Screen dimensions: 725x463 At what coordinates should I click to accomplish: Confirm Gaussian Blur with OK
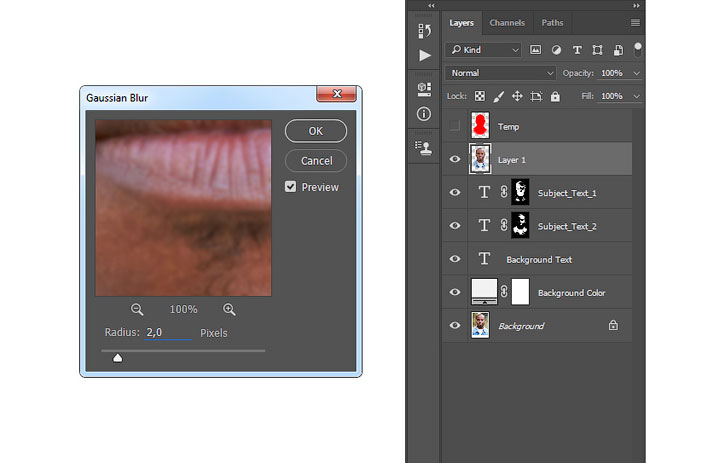[316, 131]
